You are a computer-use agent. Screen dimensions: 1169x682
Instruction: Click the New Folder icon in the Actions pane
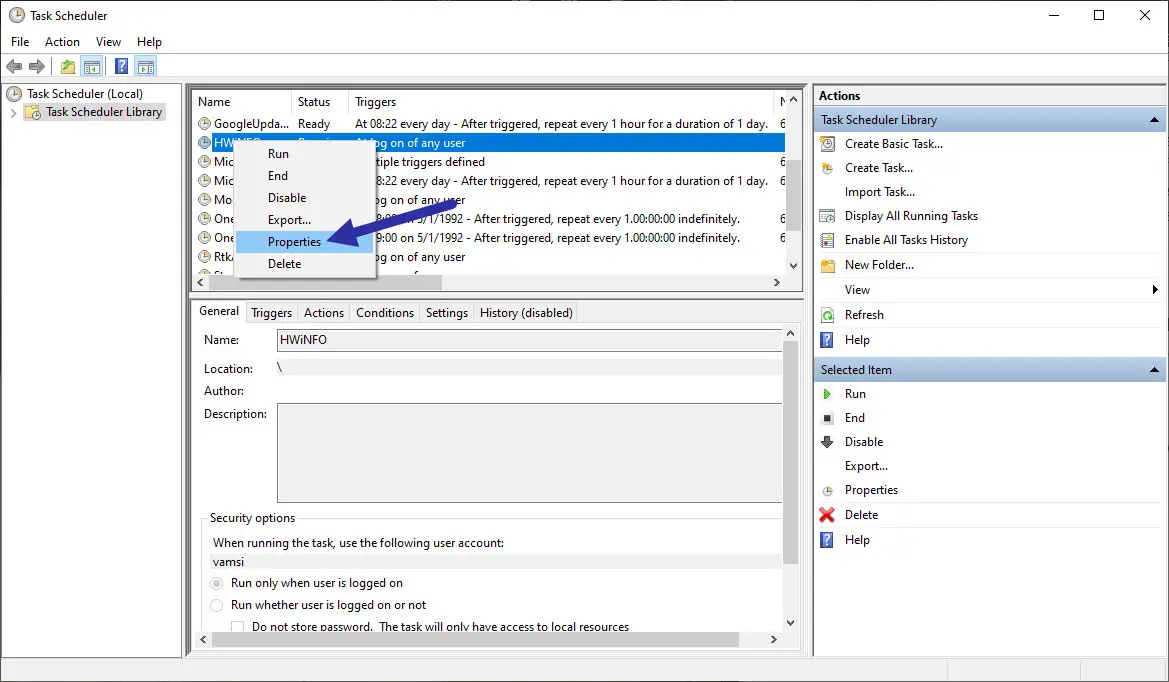tap(828, 265)
